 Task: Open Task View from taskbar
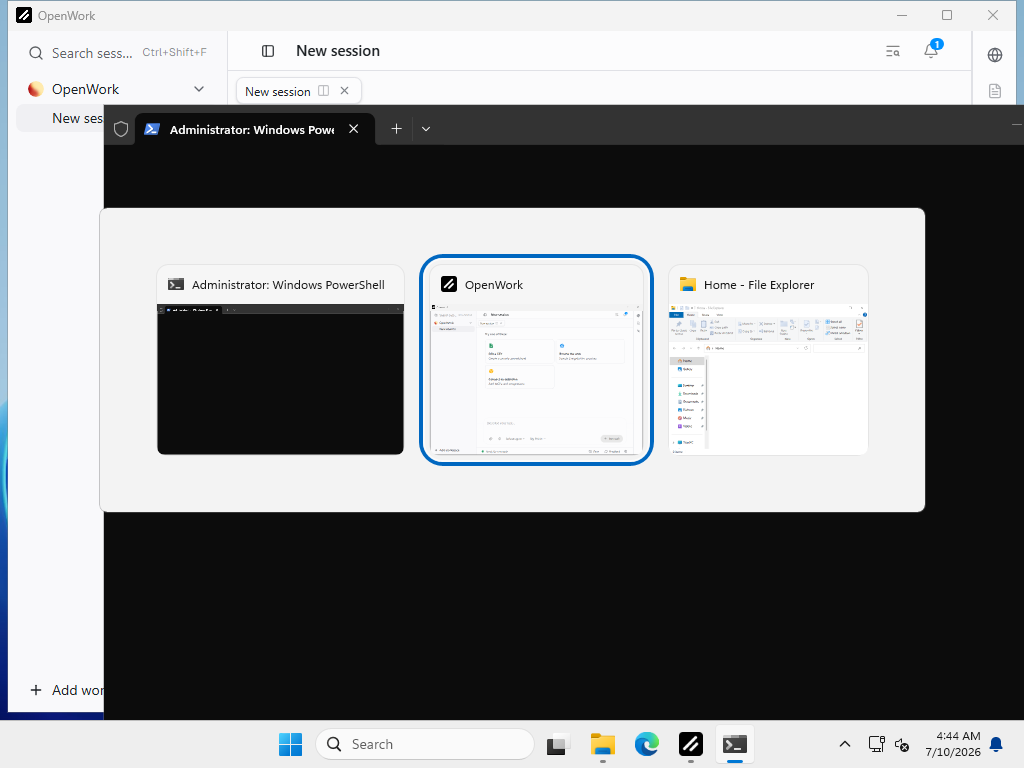pos(558,744)
